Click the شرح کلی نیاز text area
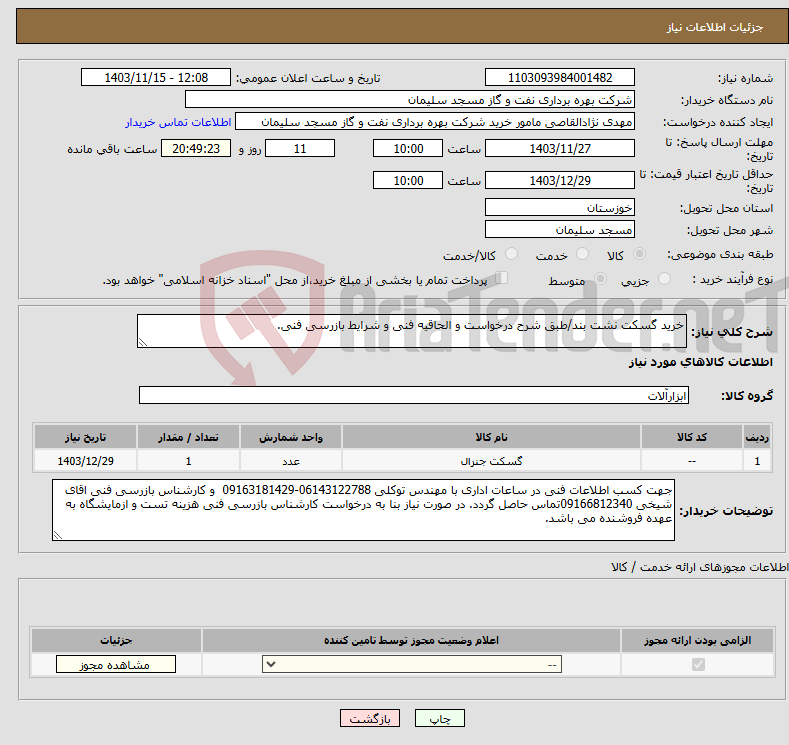 pos(412,331)
